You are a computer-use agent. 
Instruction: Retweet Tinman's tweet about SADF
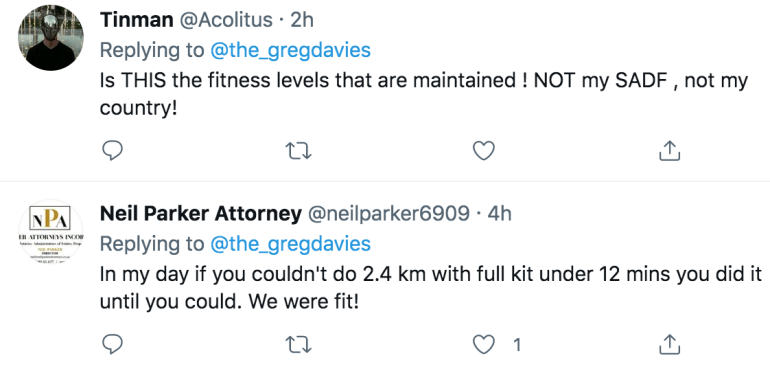click(299, 151)
